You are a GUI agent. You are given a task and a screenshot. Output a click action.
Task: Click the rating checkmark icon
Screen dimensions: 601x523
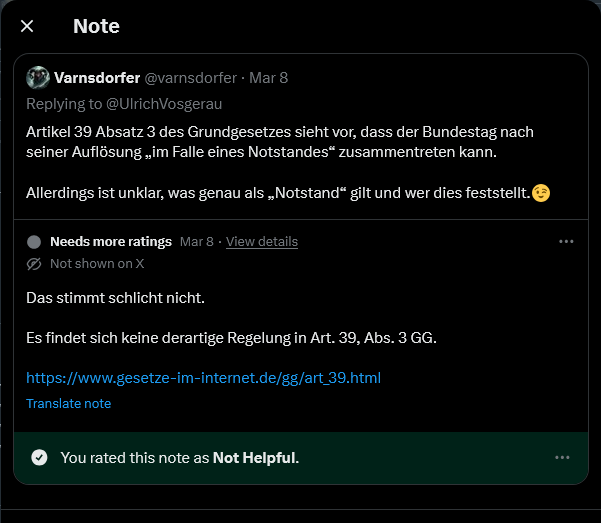point(39,458)
